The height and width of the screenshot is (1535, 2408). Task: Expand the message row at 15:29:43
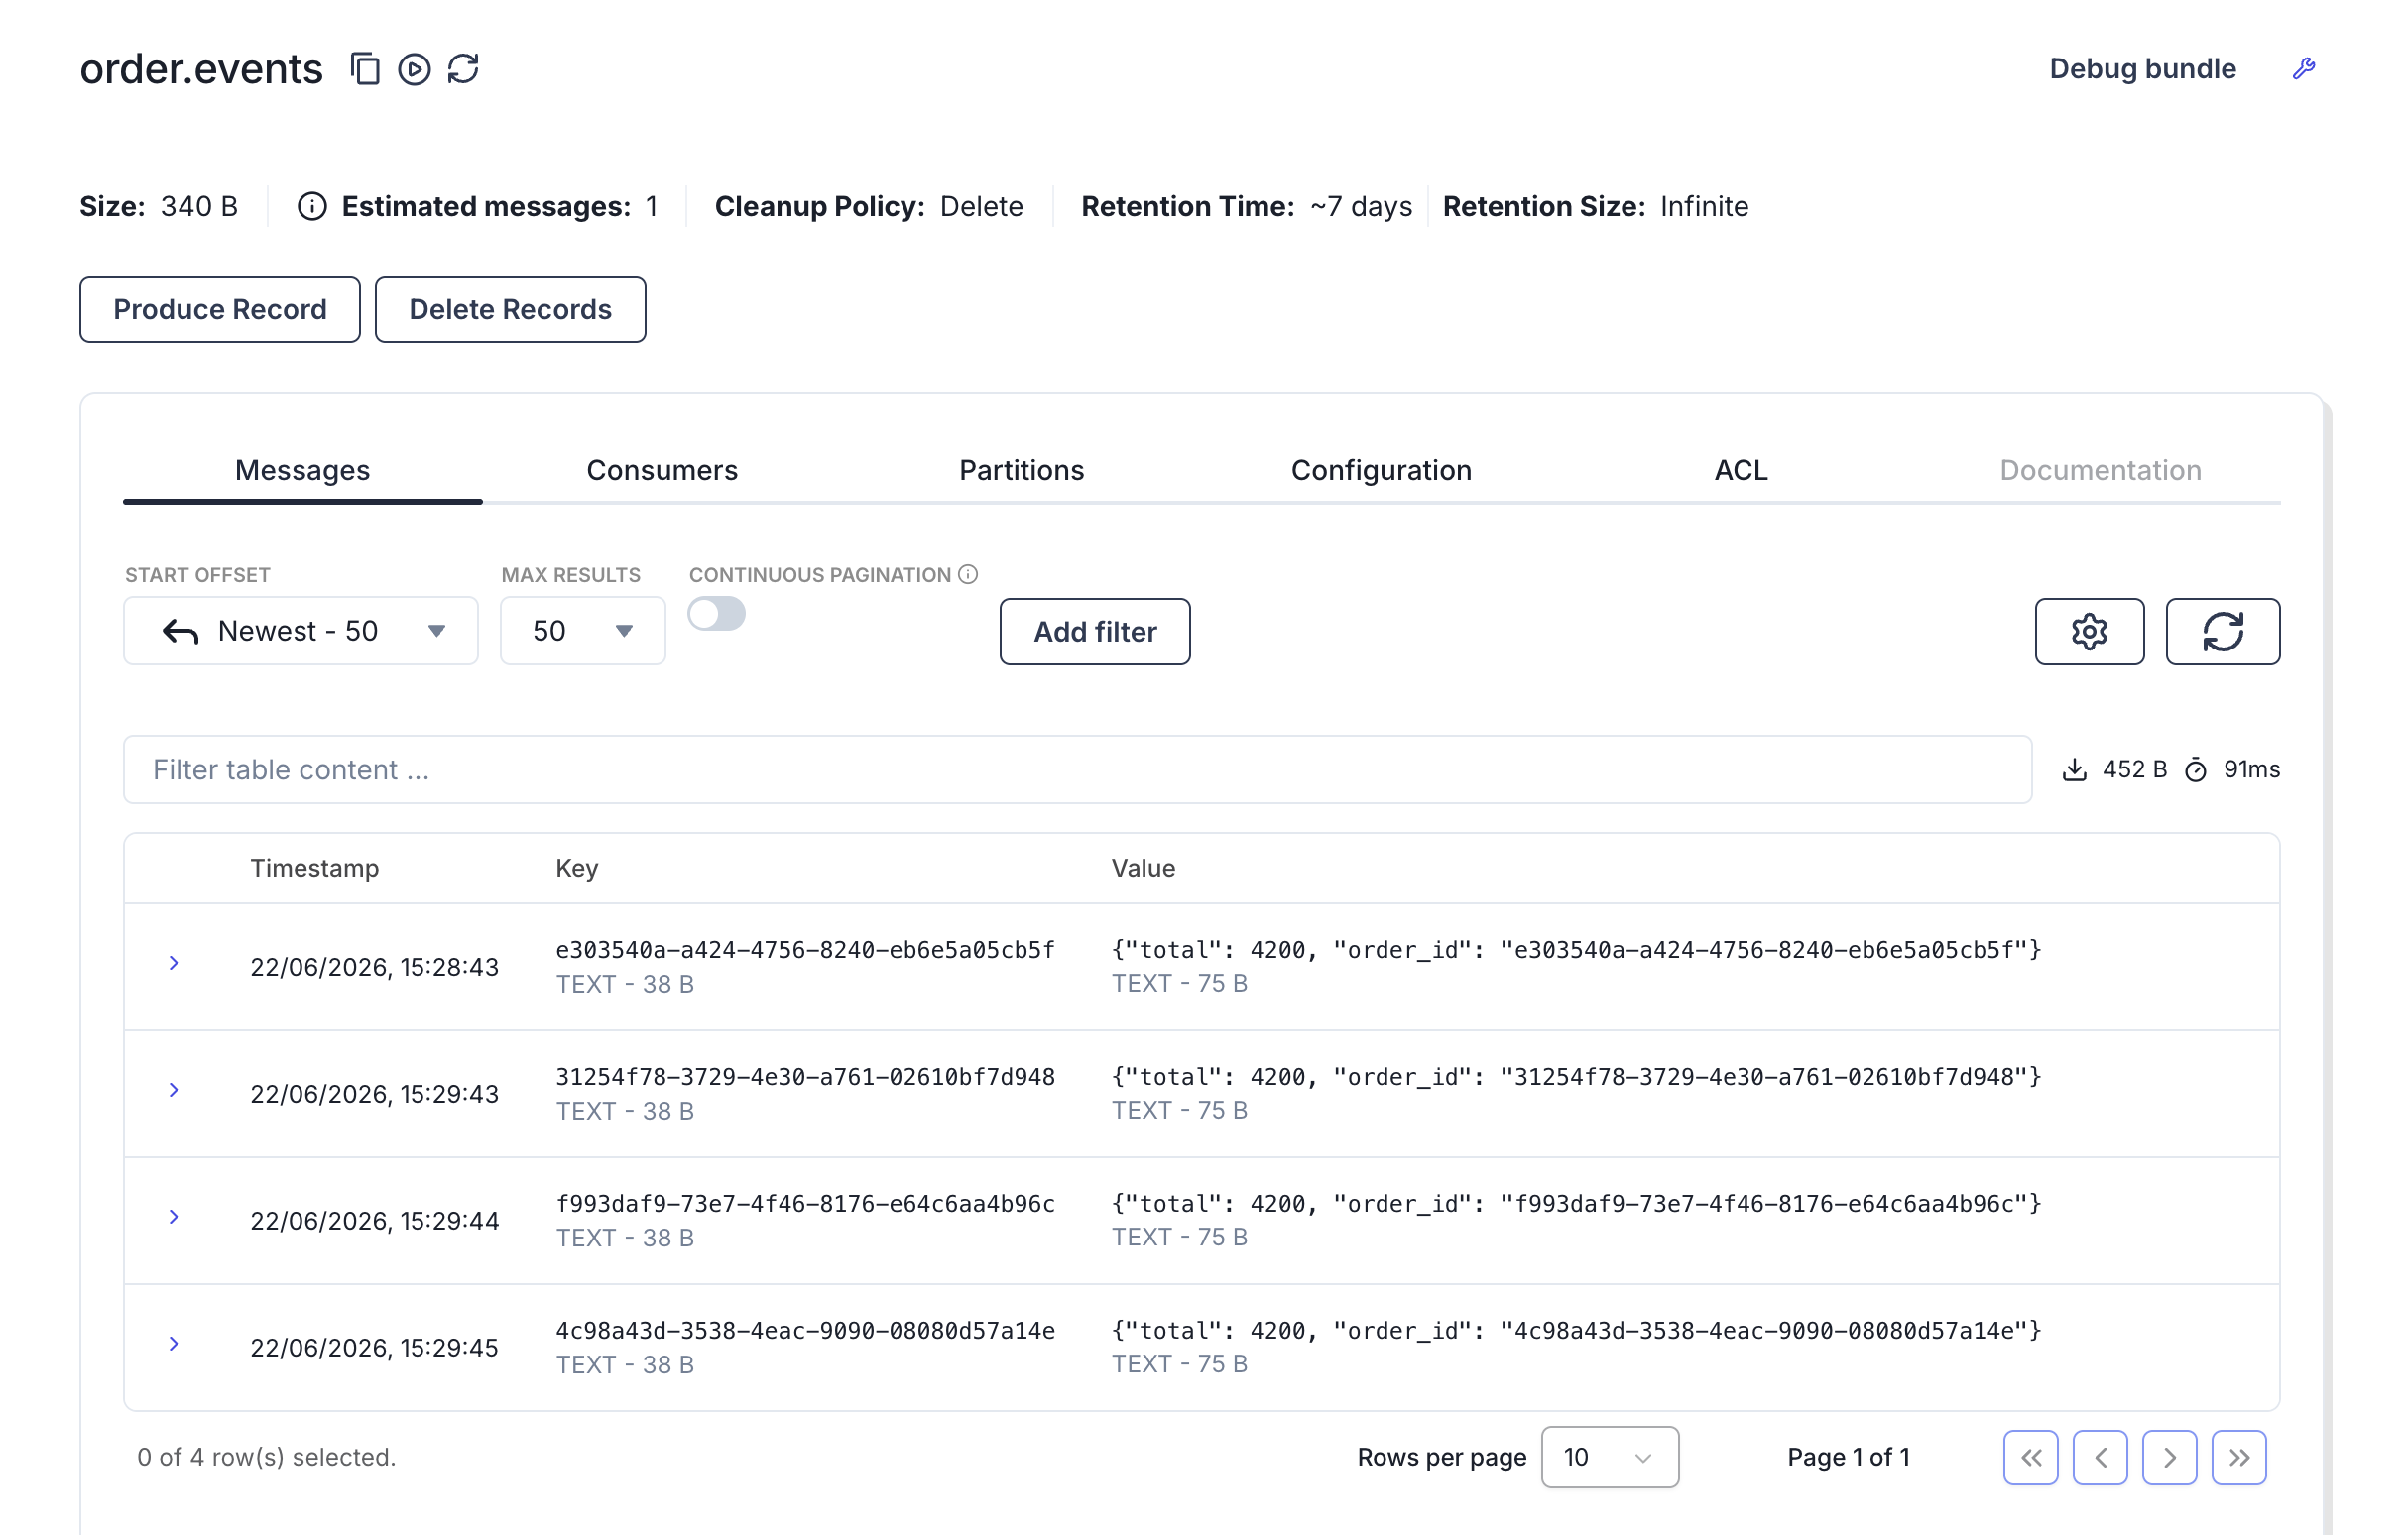174,1090
